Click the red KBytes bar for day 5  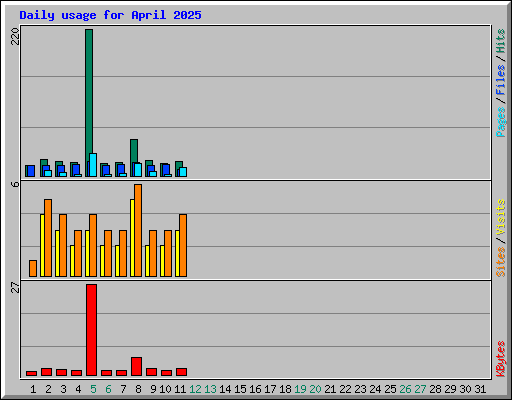coord(91,330)
